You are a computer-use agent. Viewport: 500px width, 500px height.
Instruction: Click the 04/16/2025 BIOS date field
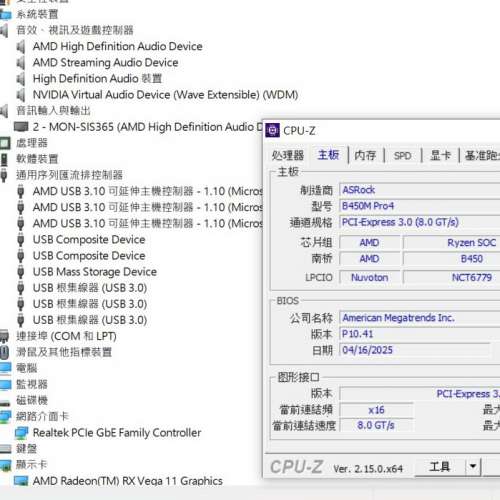[415, 350]
